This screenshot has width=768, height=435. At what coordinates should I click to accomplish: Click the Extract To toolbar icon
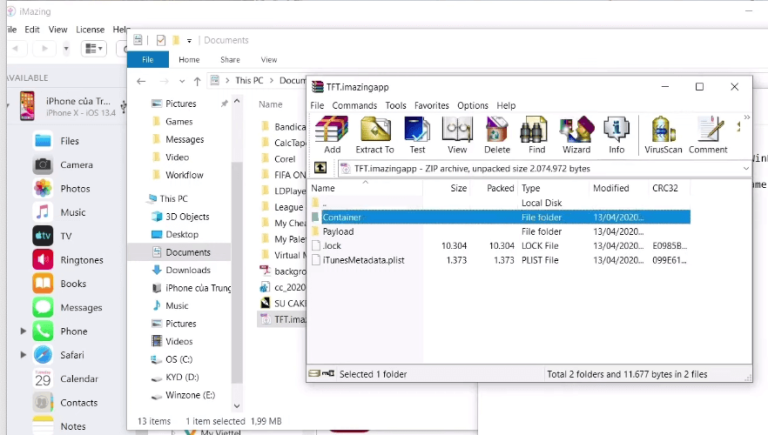click(375, 134)
